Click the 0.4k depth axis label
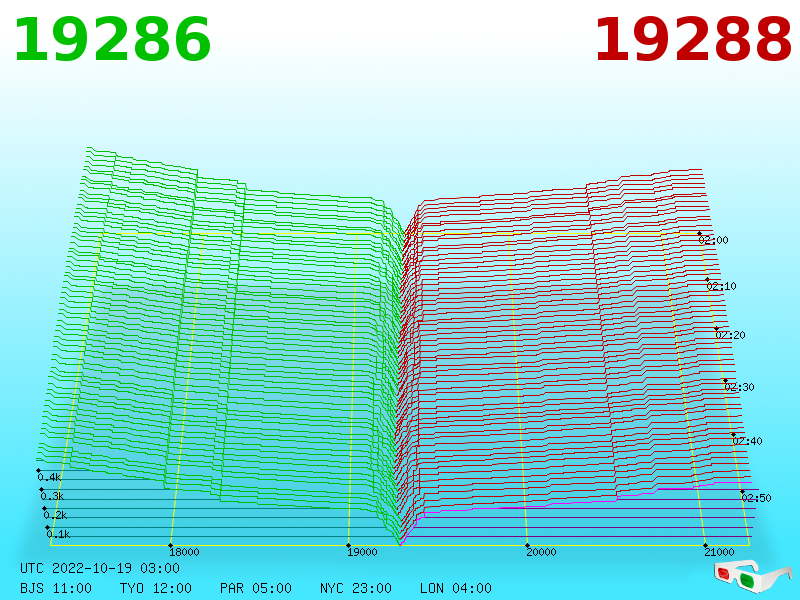The height and width of the screenshot is (600, 800). pyautogui.click(x=49, y=478)
